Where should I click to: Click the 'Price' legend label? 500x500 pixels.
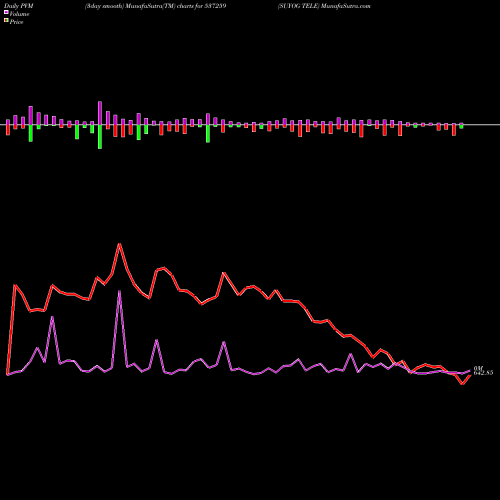coord(17,22)
